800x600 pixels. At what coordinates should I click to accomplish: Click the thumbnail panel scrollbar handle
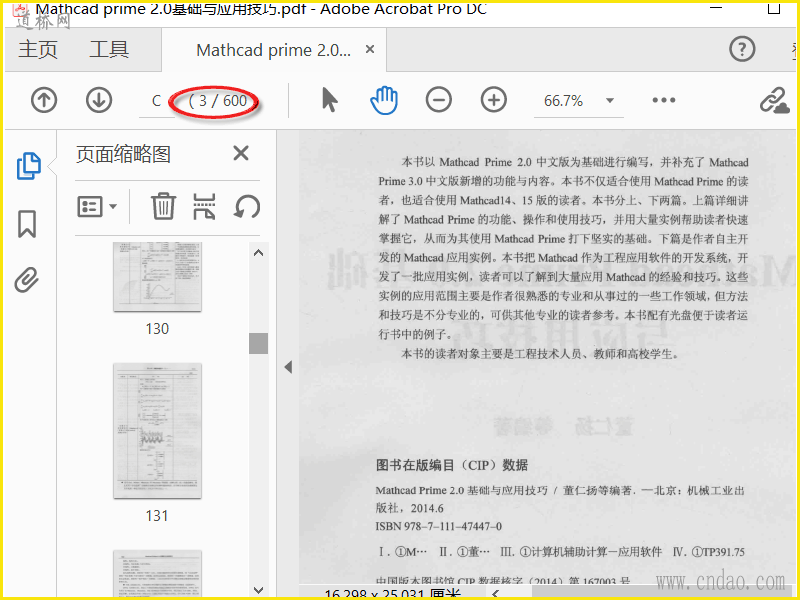click(258, 343)
